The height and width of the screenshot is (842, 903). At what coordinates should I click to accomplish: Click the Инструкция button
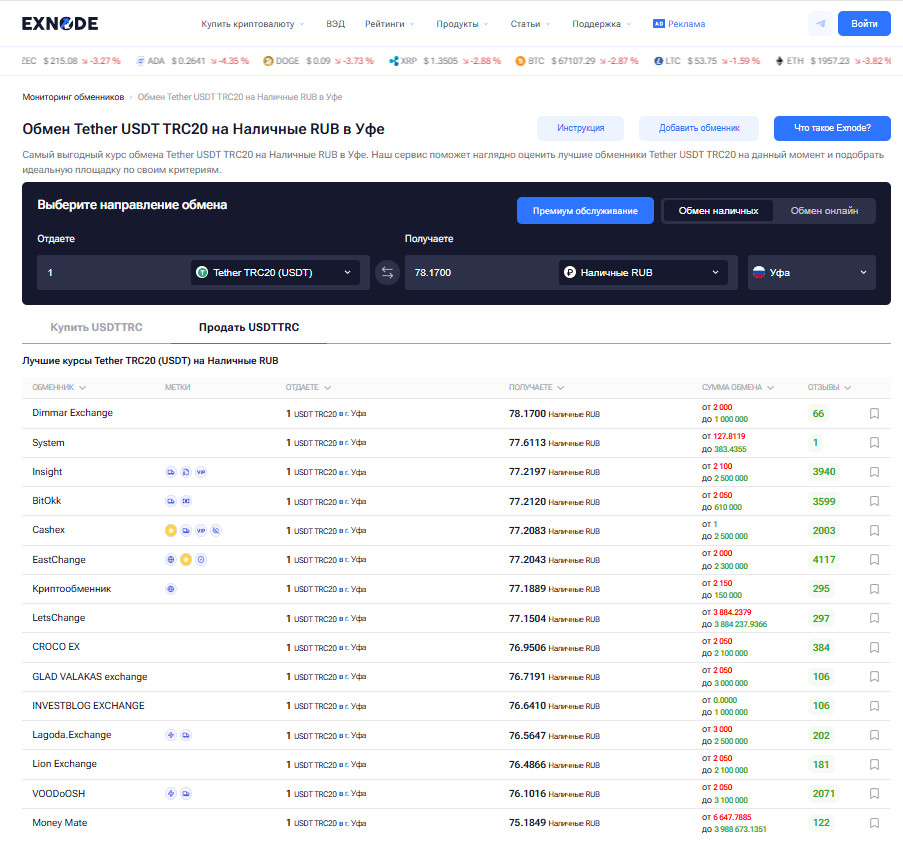click(580, 128)
